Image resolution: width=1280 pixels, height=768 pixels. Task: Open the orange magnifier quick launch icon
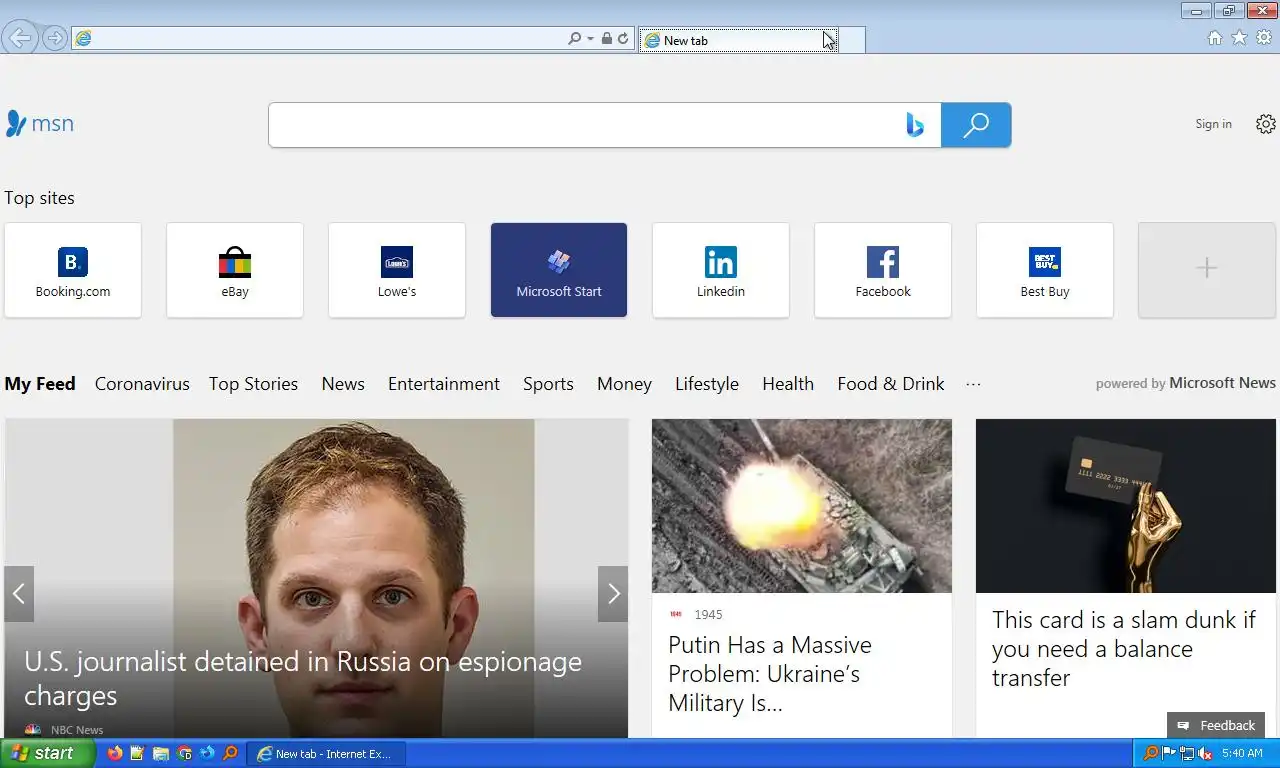[230, 753]
